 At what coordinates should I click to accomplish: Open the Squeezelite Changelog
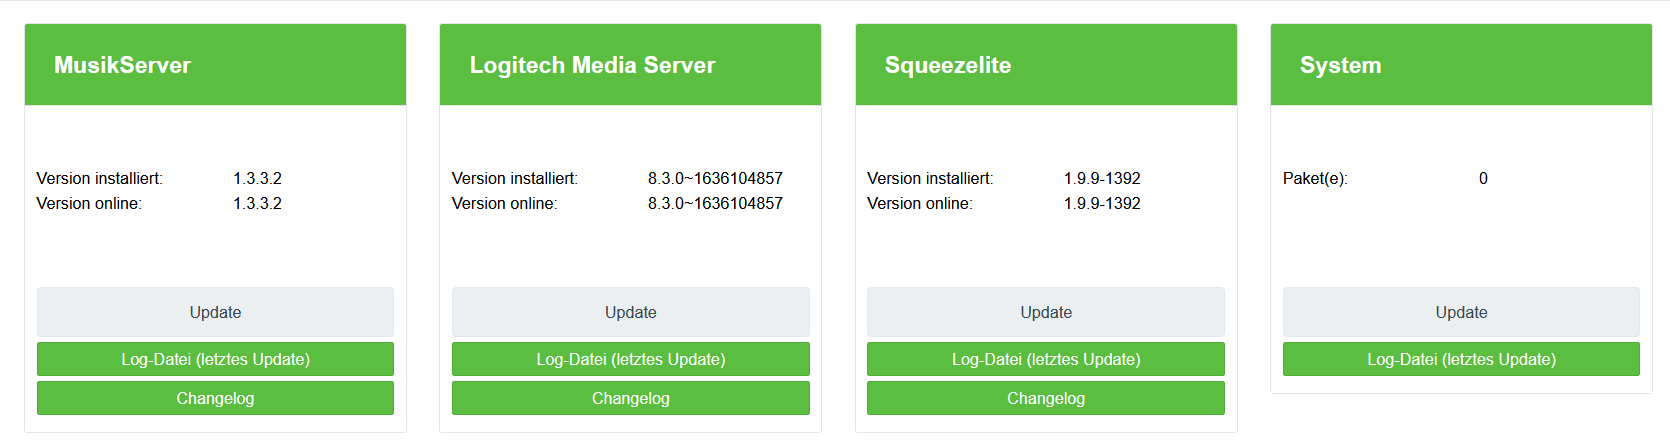click(1045, 398)
